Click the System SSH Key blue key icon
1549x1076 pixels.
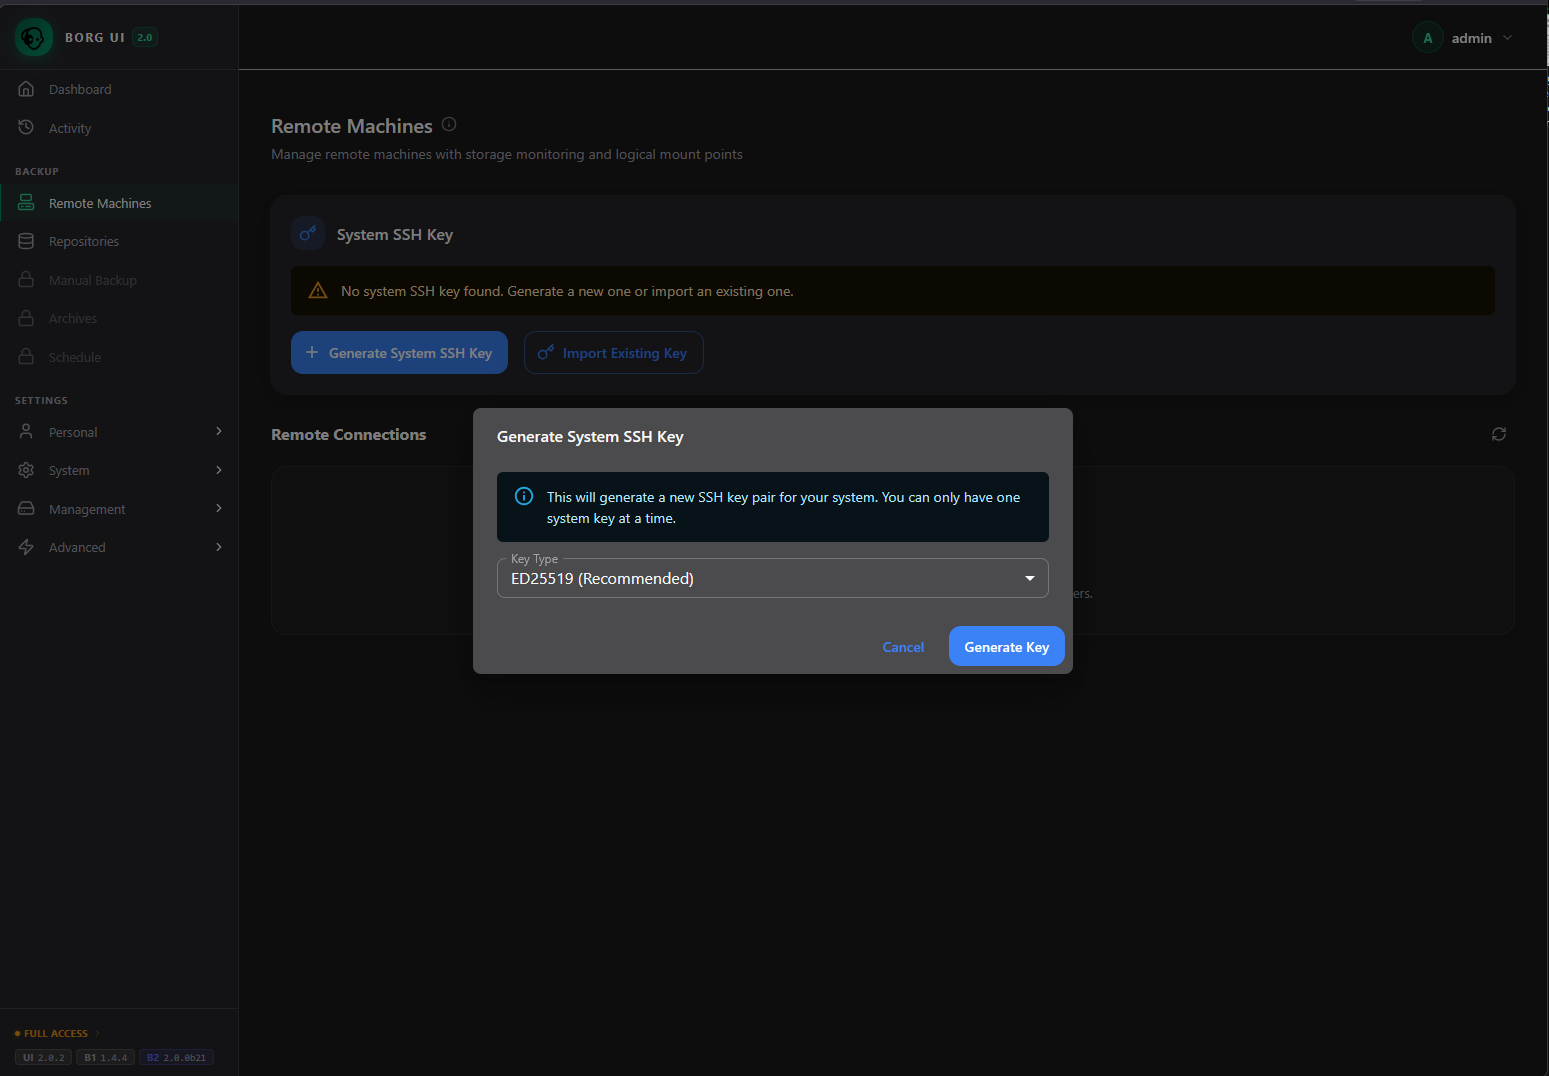point(307,232)
